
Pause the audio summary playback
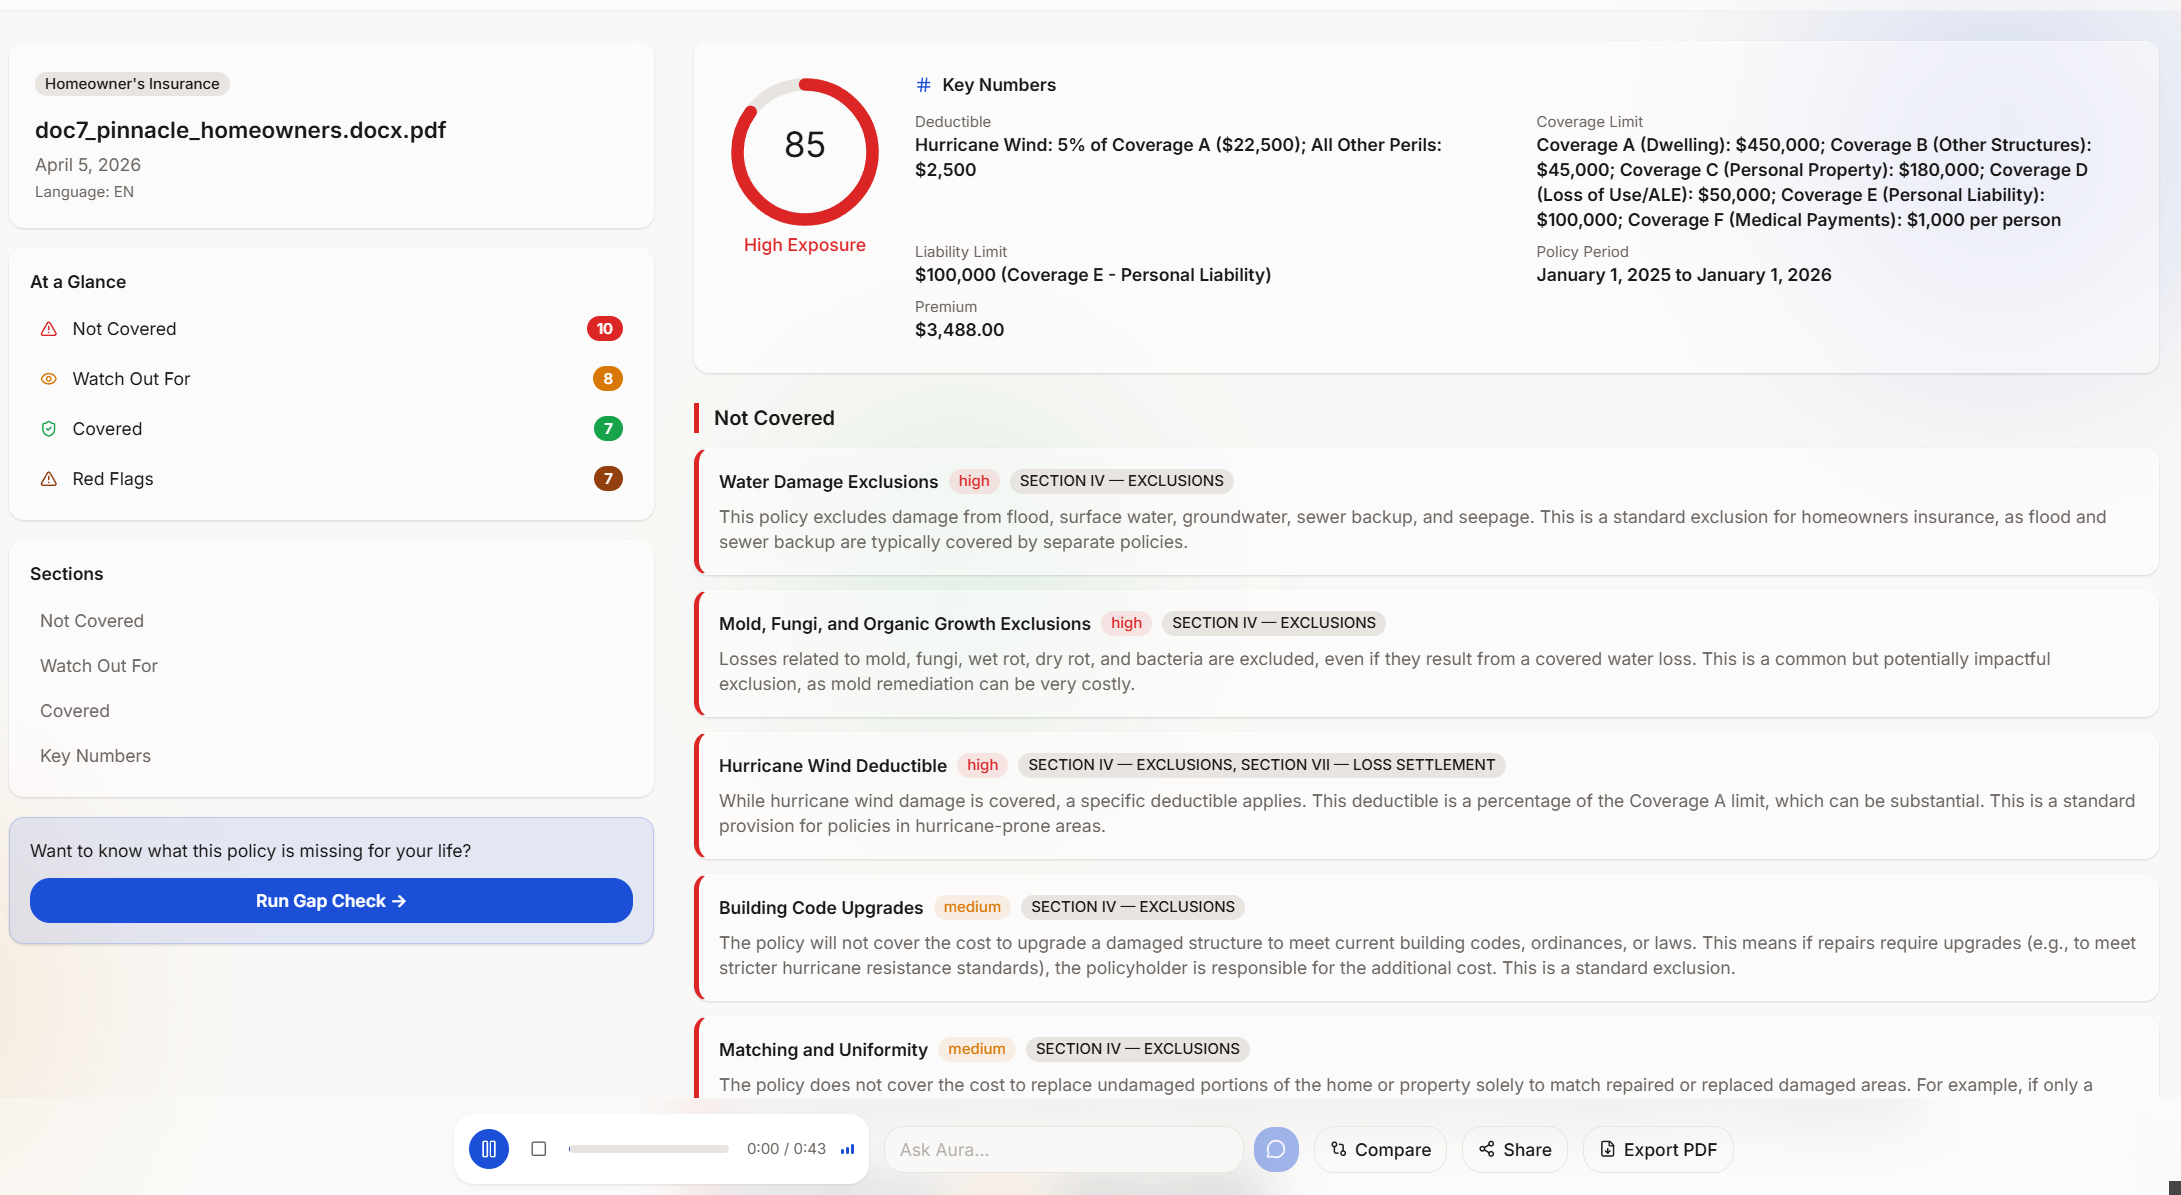[x=489, y=1149]
